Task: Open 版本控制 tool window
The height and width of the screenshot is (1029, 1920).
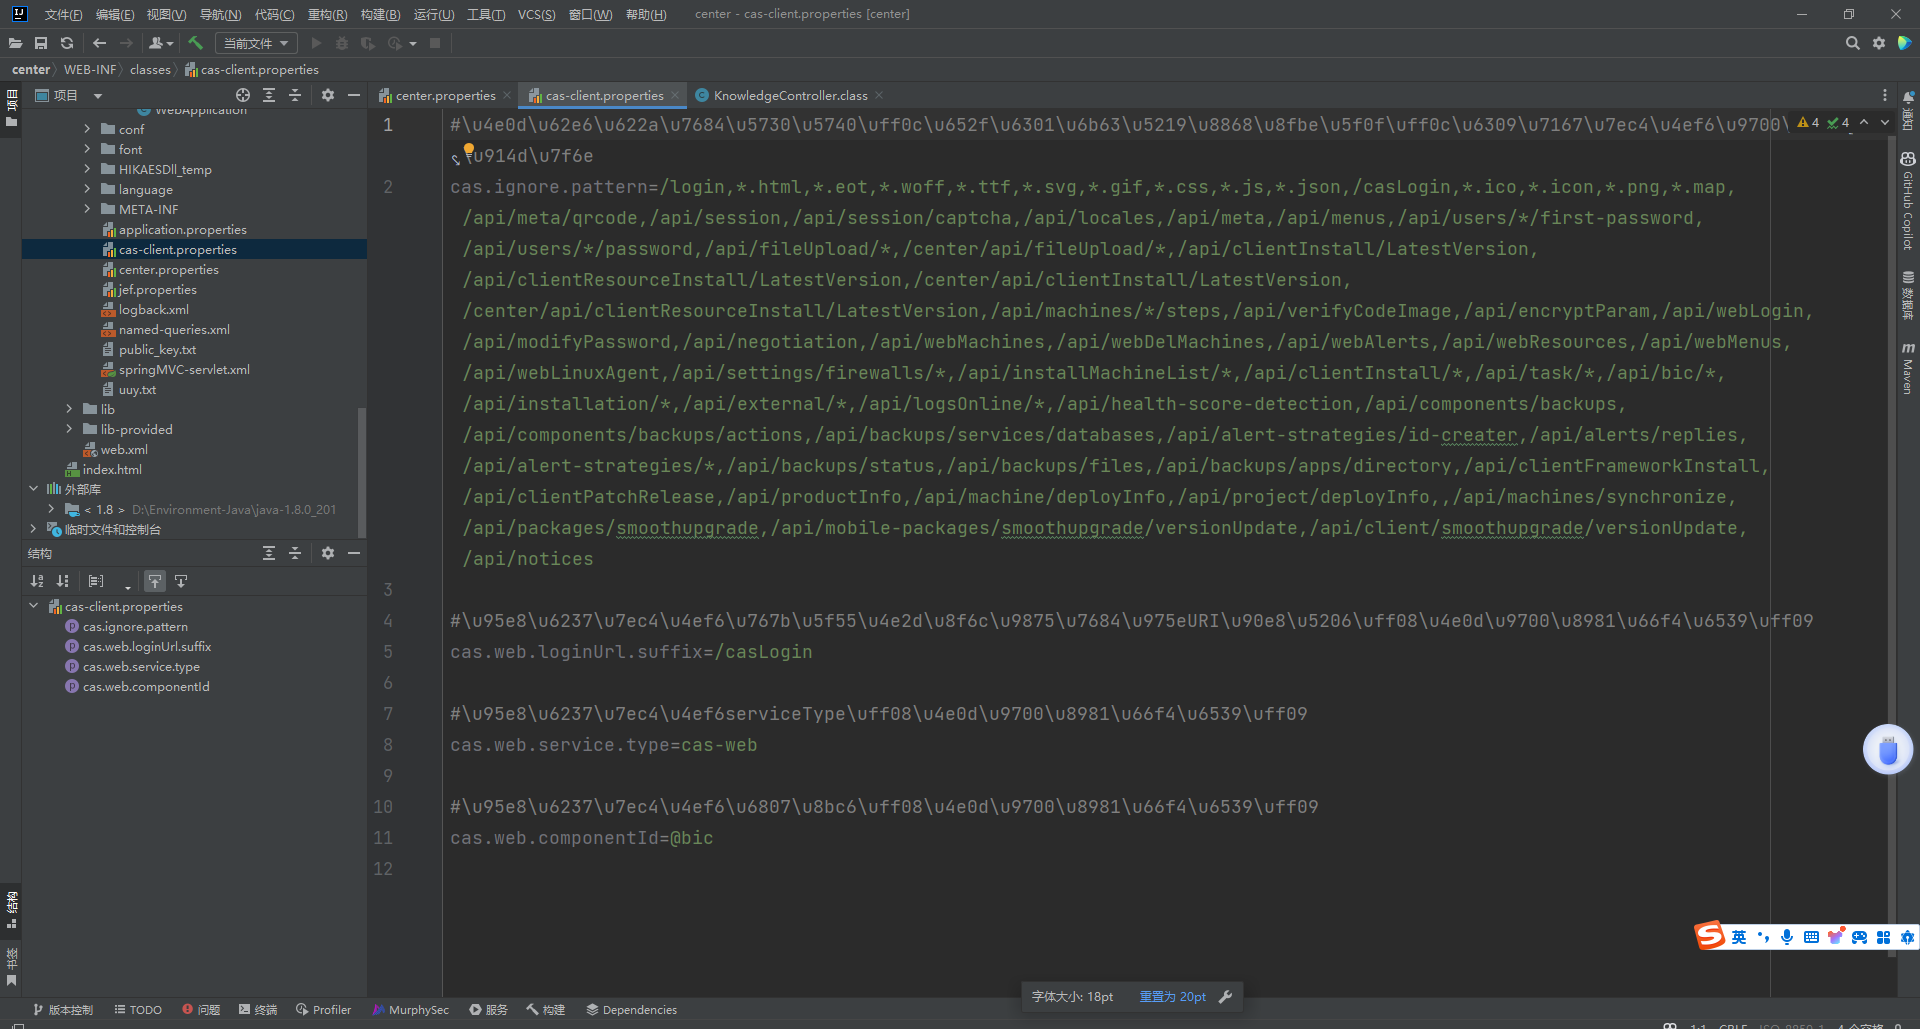Action: tap(62, 1010)
